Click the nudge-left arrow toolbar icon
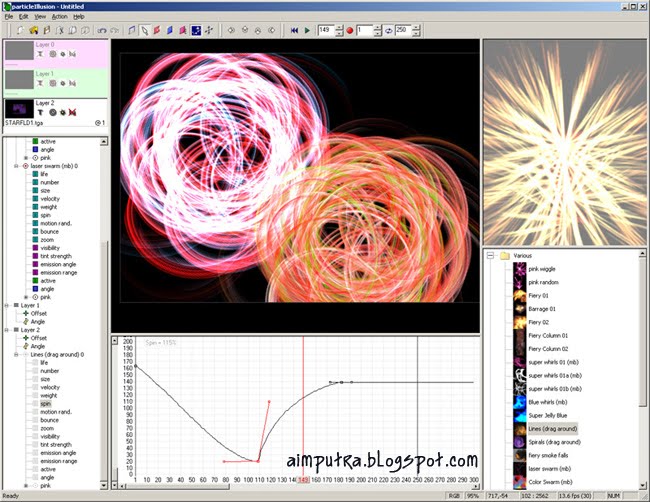 [231, 30]
